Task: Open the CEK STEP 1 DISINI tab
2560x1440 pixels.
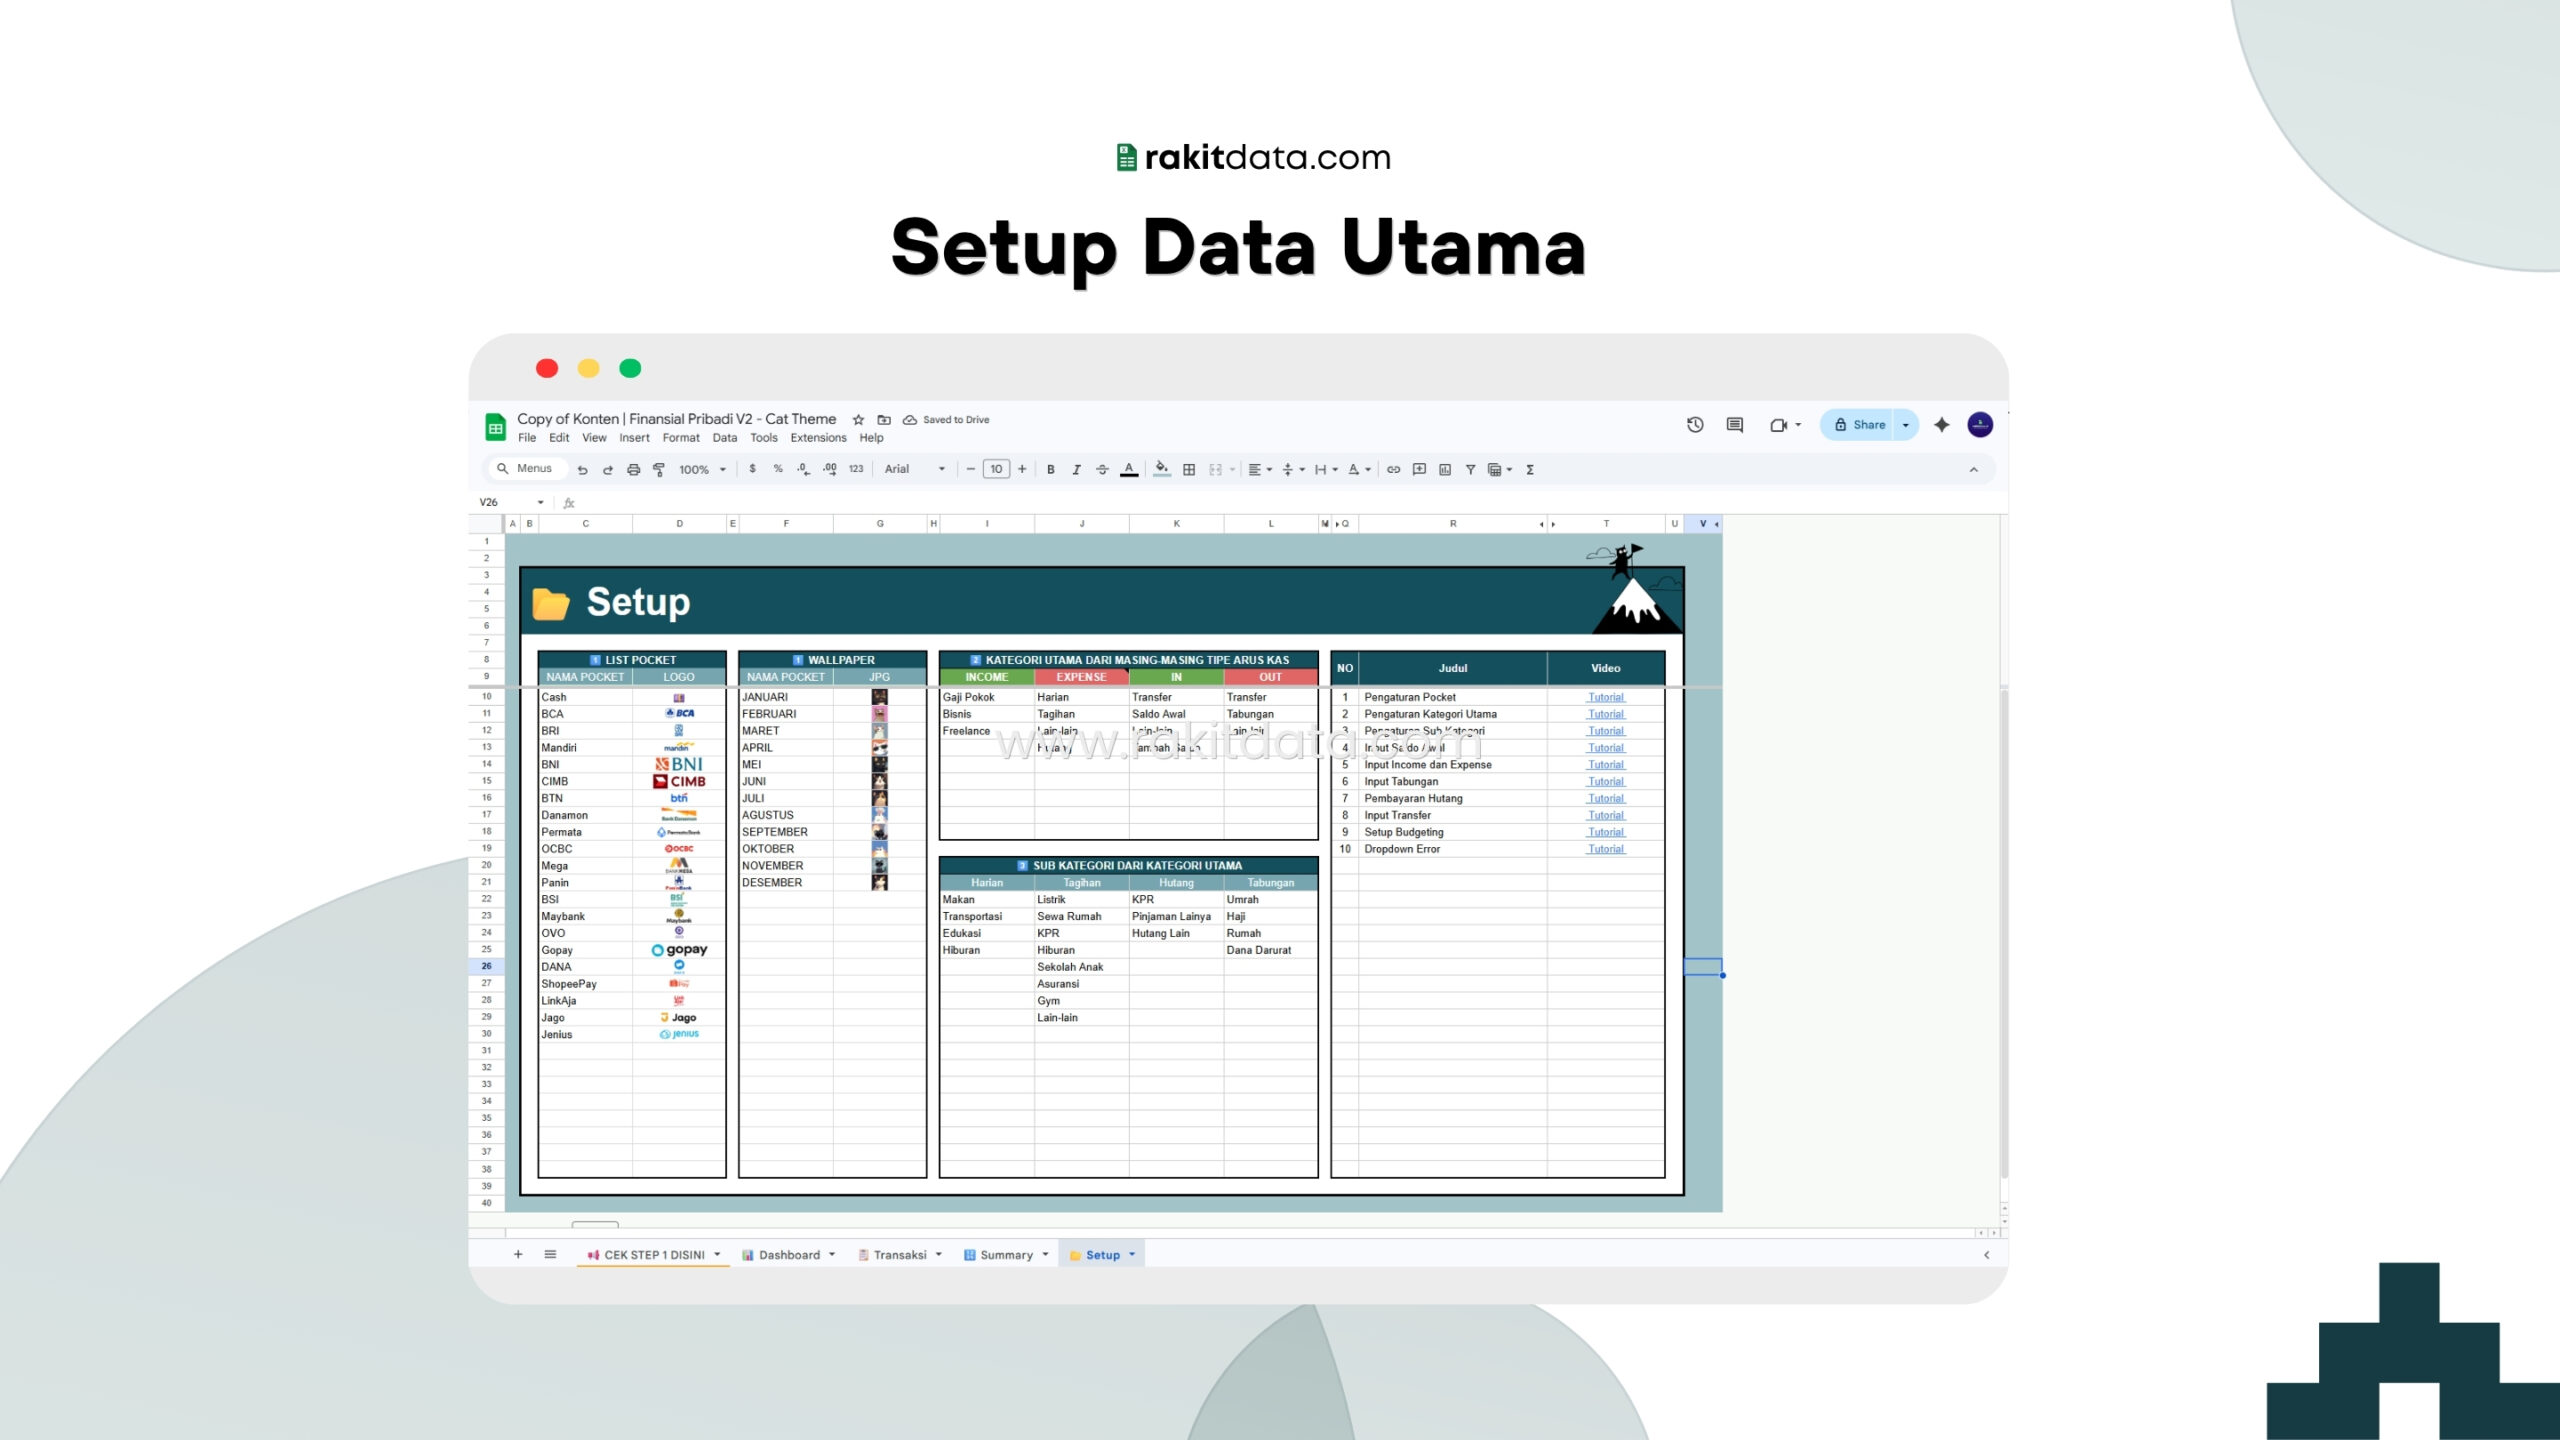Action: tap(653, 1255)
